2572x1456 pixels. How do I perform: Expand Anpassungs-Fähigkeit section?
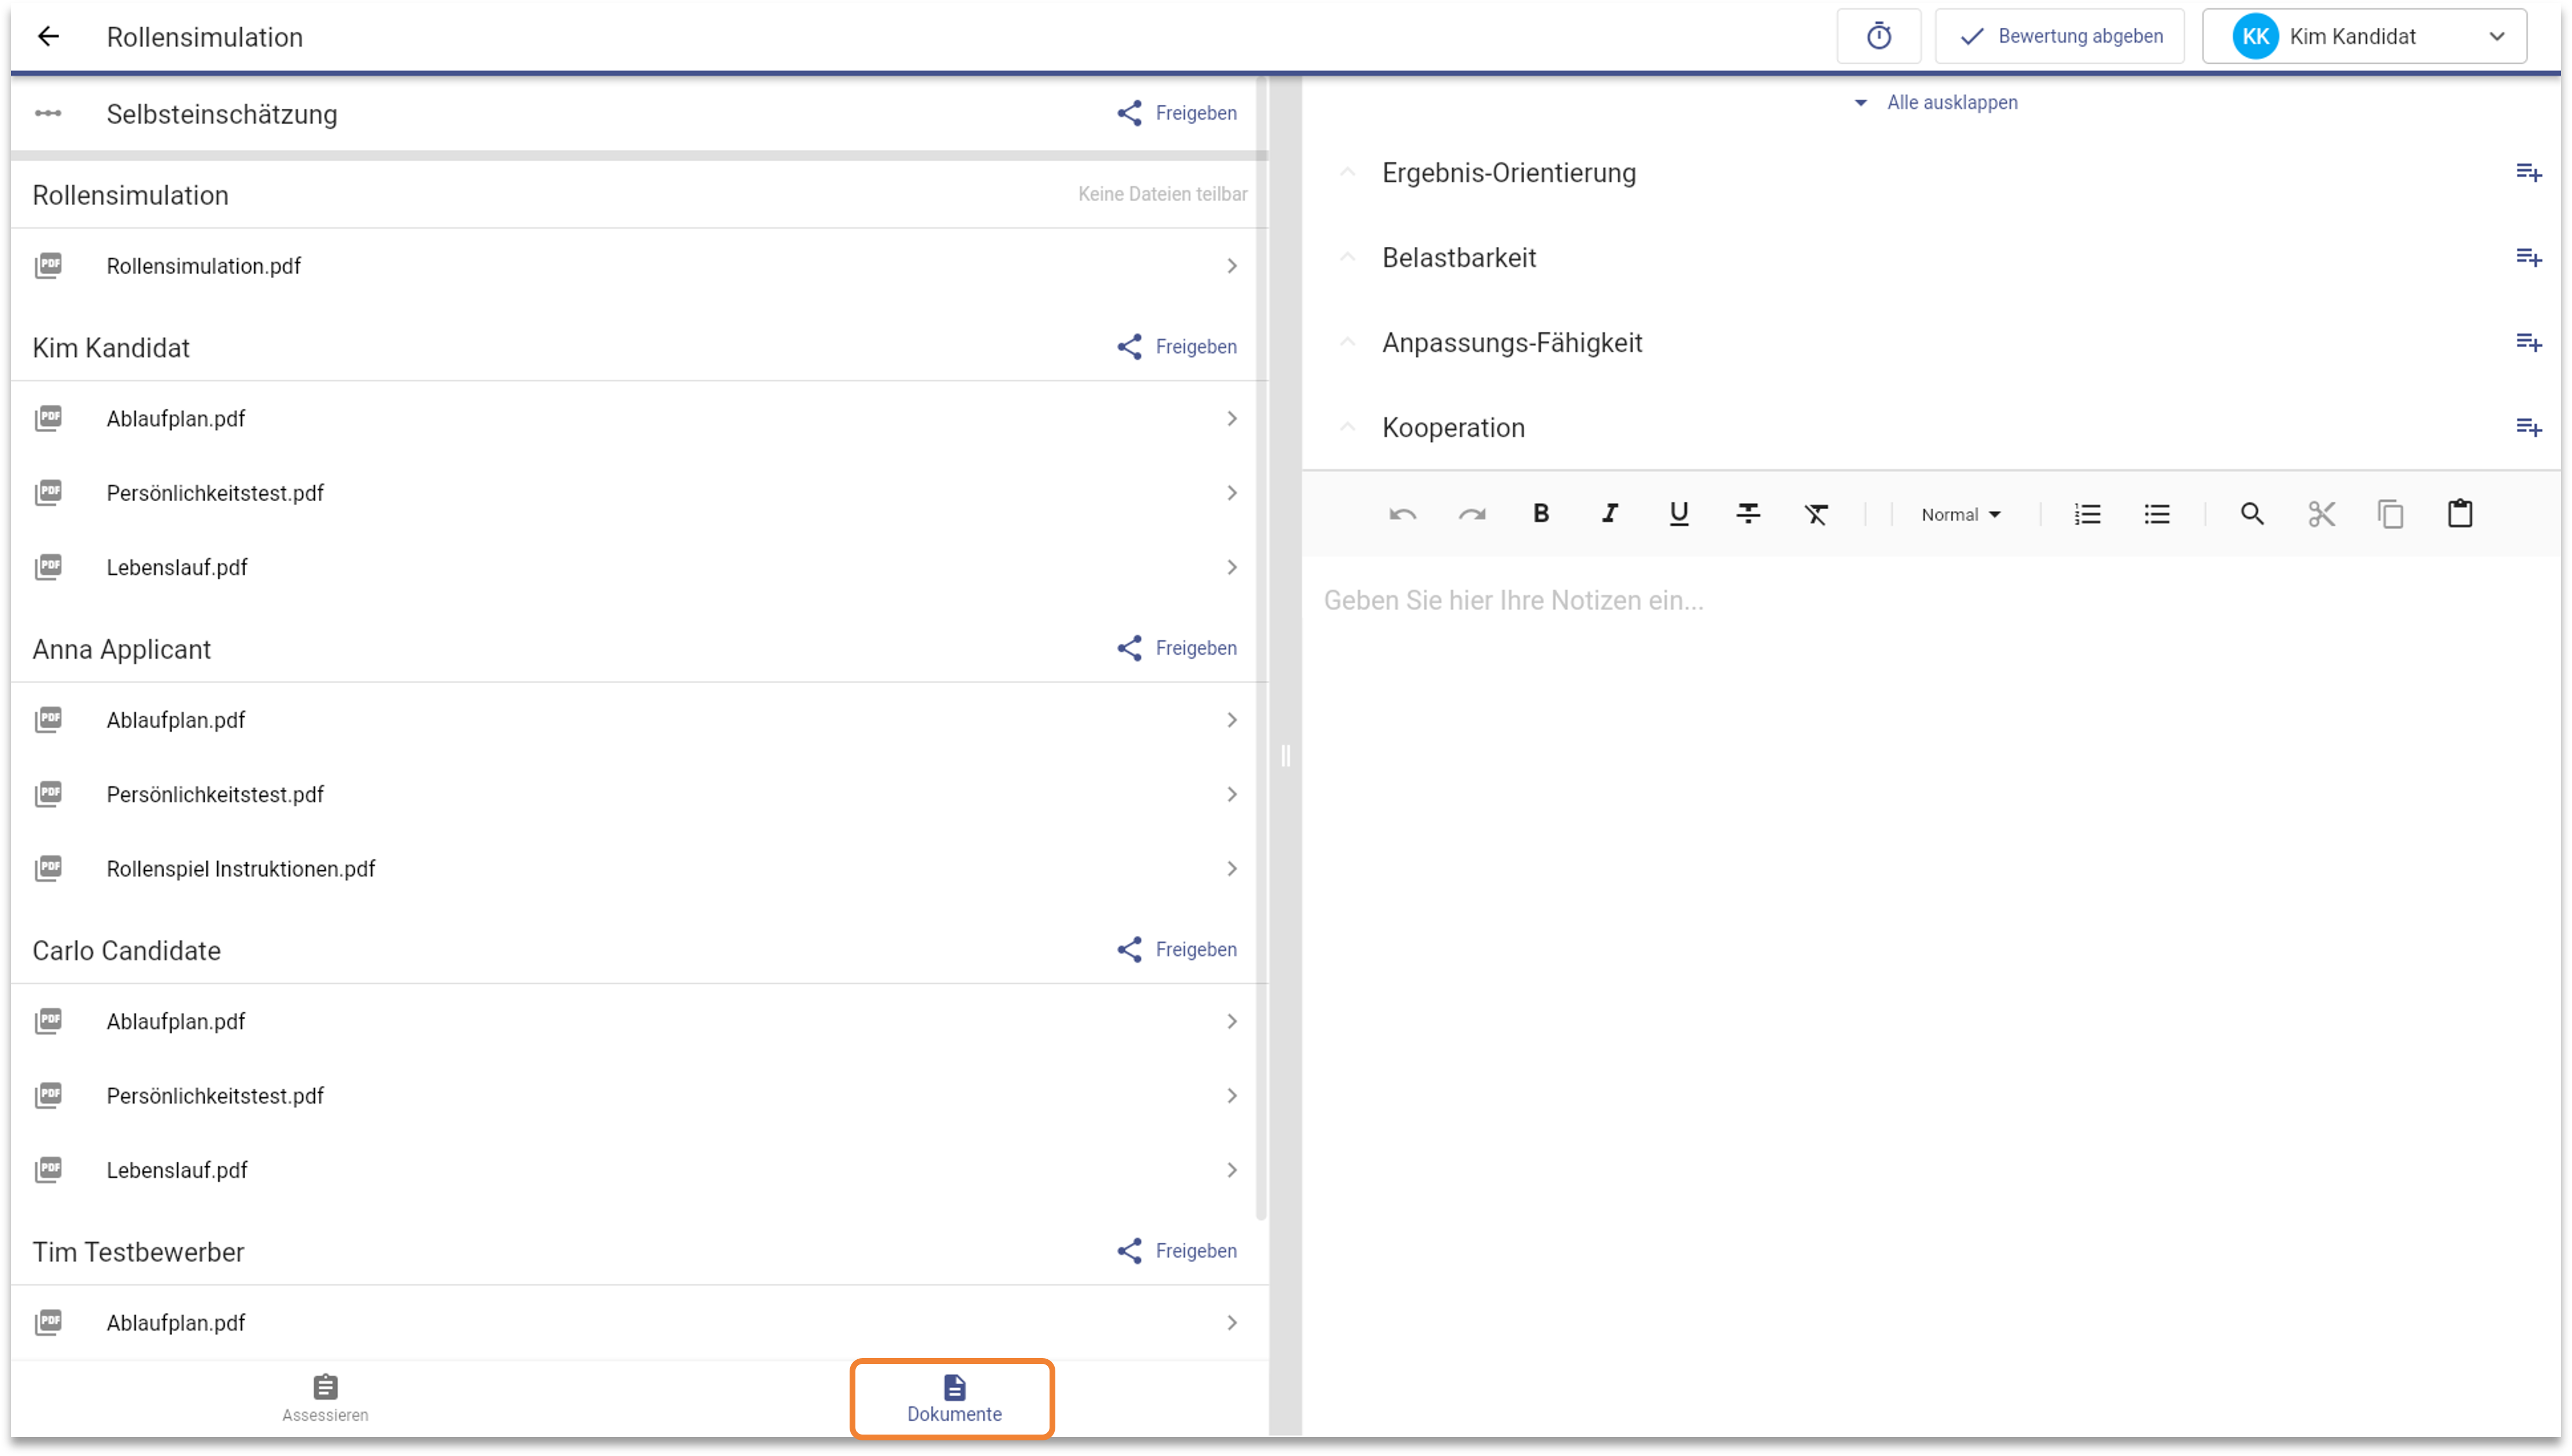tap(1347, 343)
